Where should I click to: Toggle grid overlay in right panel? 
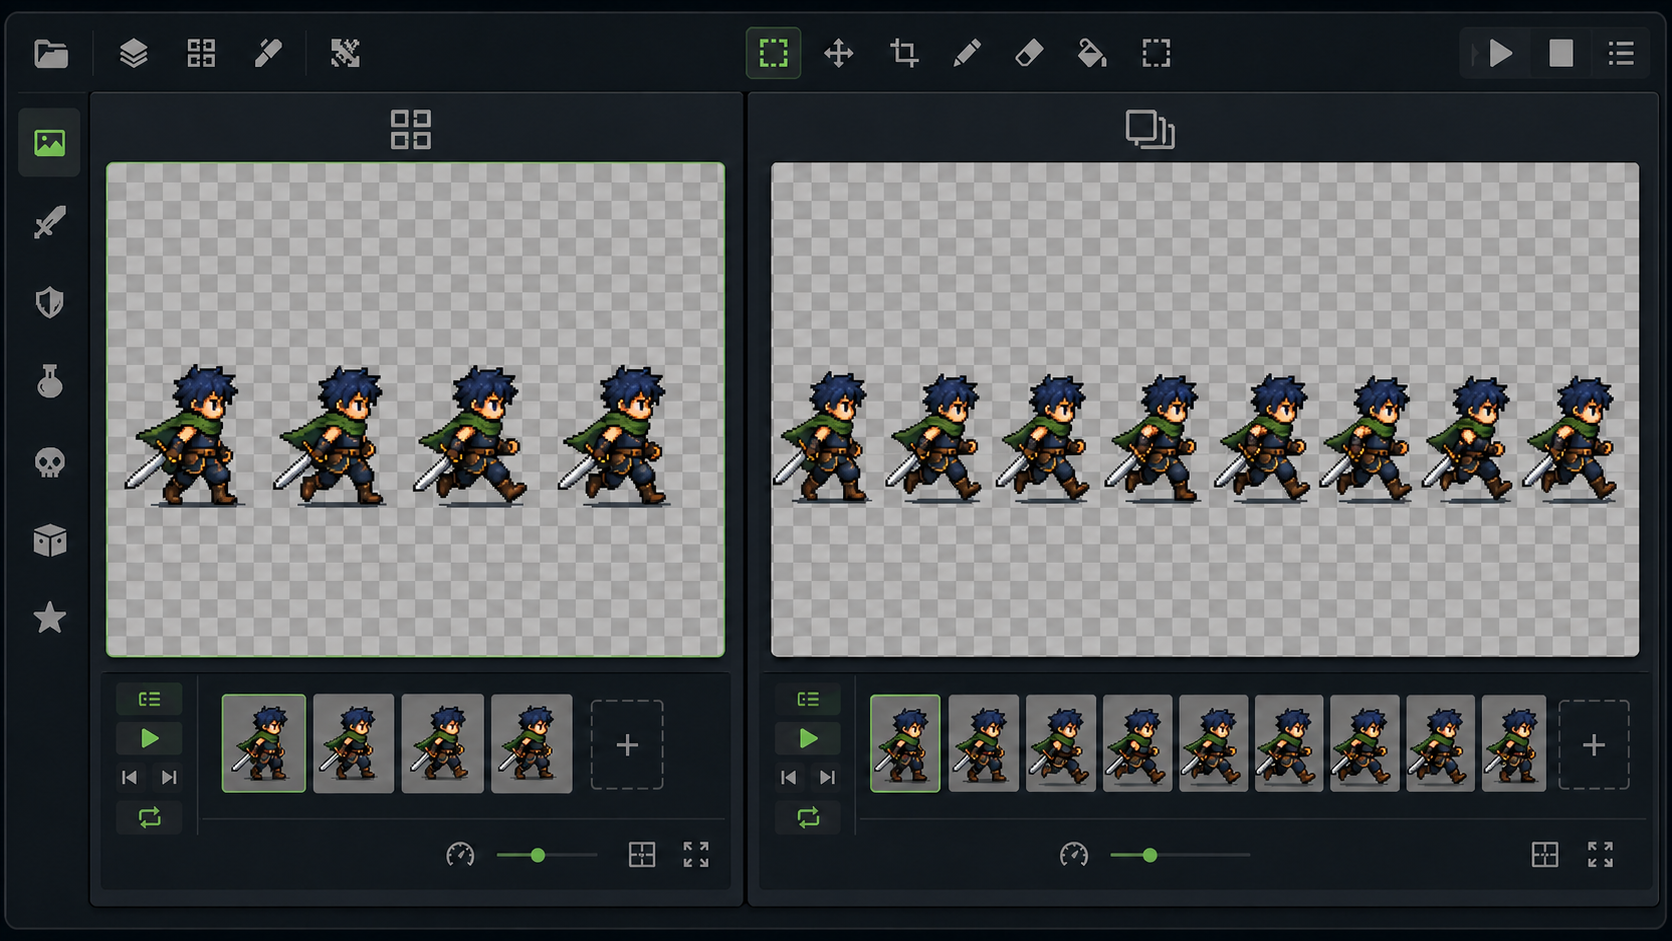point(1545,855)
